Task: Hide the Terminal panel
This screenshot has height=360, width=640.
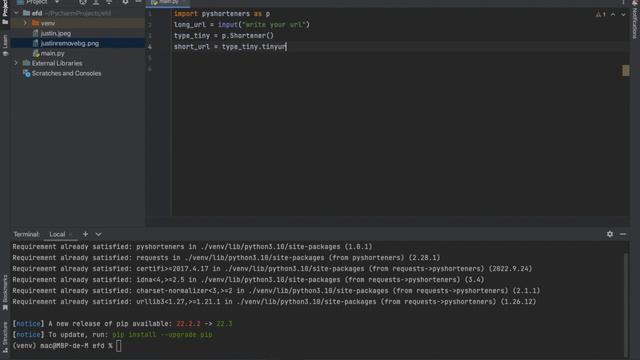Action: tap(623, 234)
